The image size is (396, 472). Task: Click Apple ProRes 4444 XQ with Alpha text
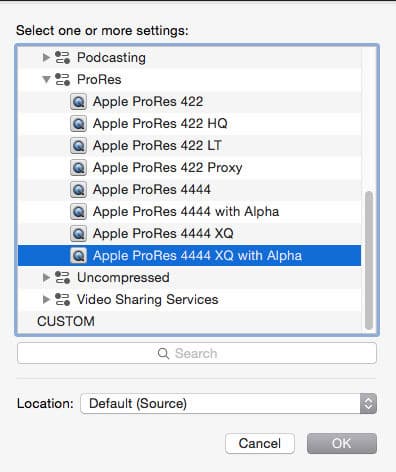[197, 256]
